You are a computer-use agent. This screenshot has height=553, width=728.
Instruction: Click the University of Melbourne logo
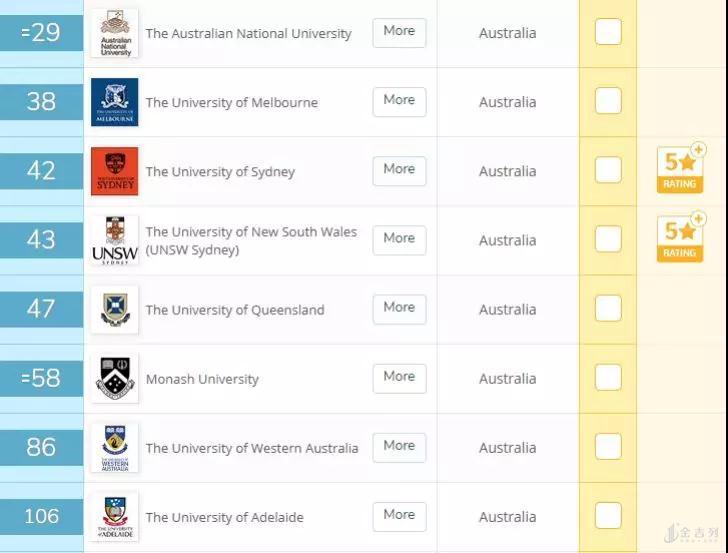click(x=115, y=102)
